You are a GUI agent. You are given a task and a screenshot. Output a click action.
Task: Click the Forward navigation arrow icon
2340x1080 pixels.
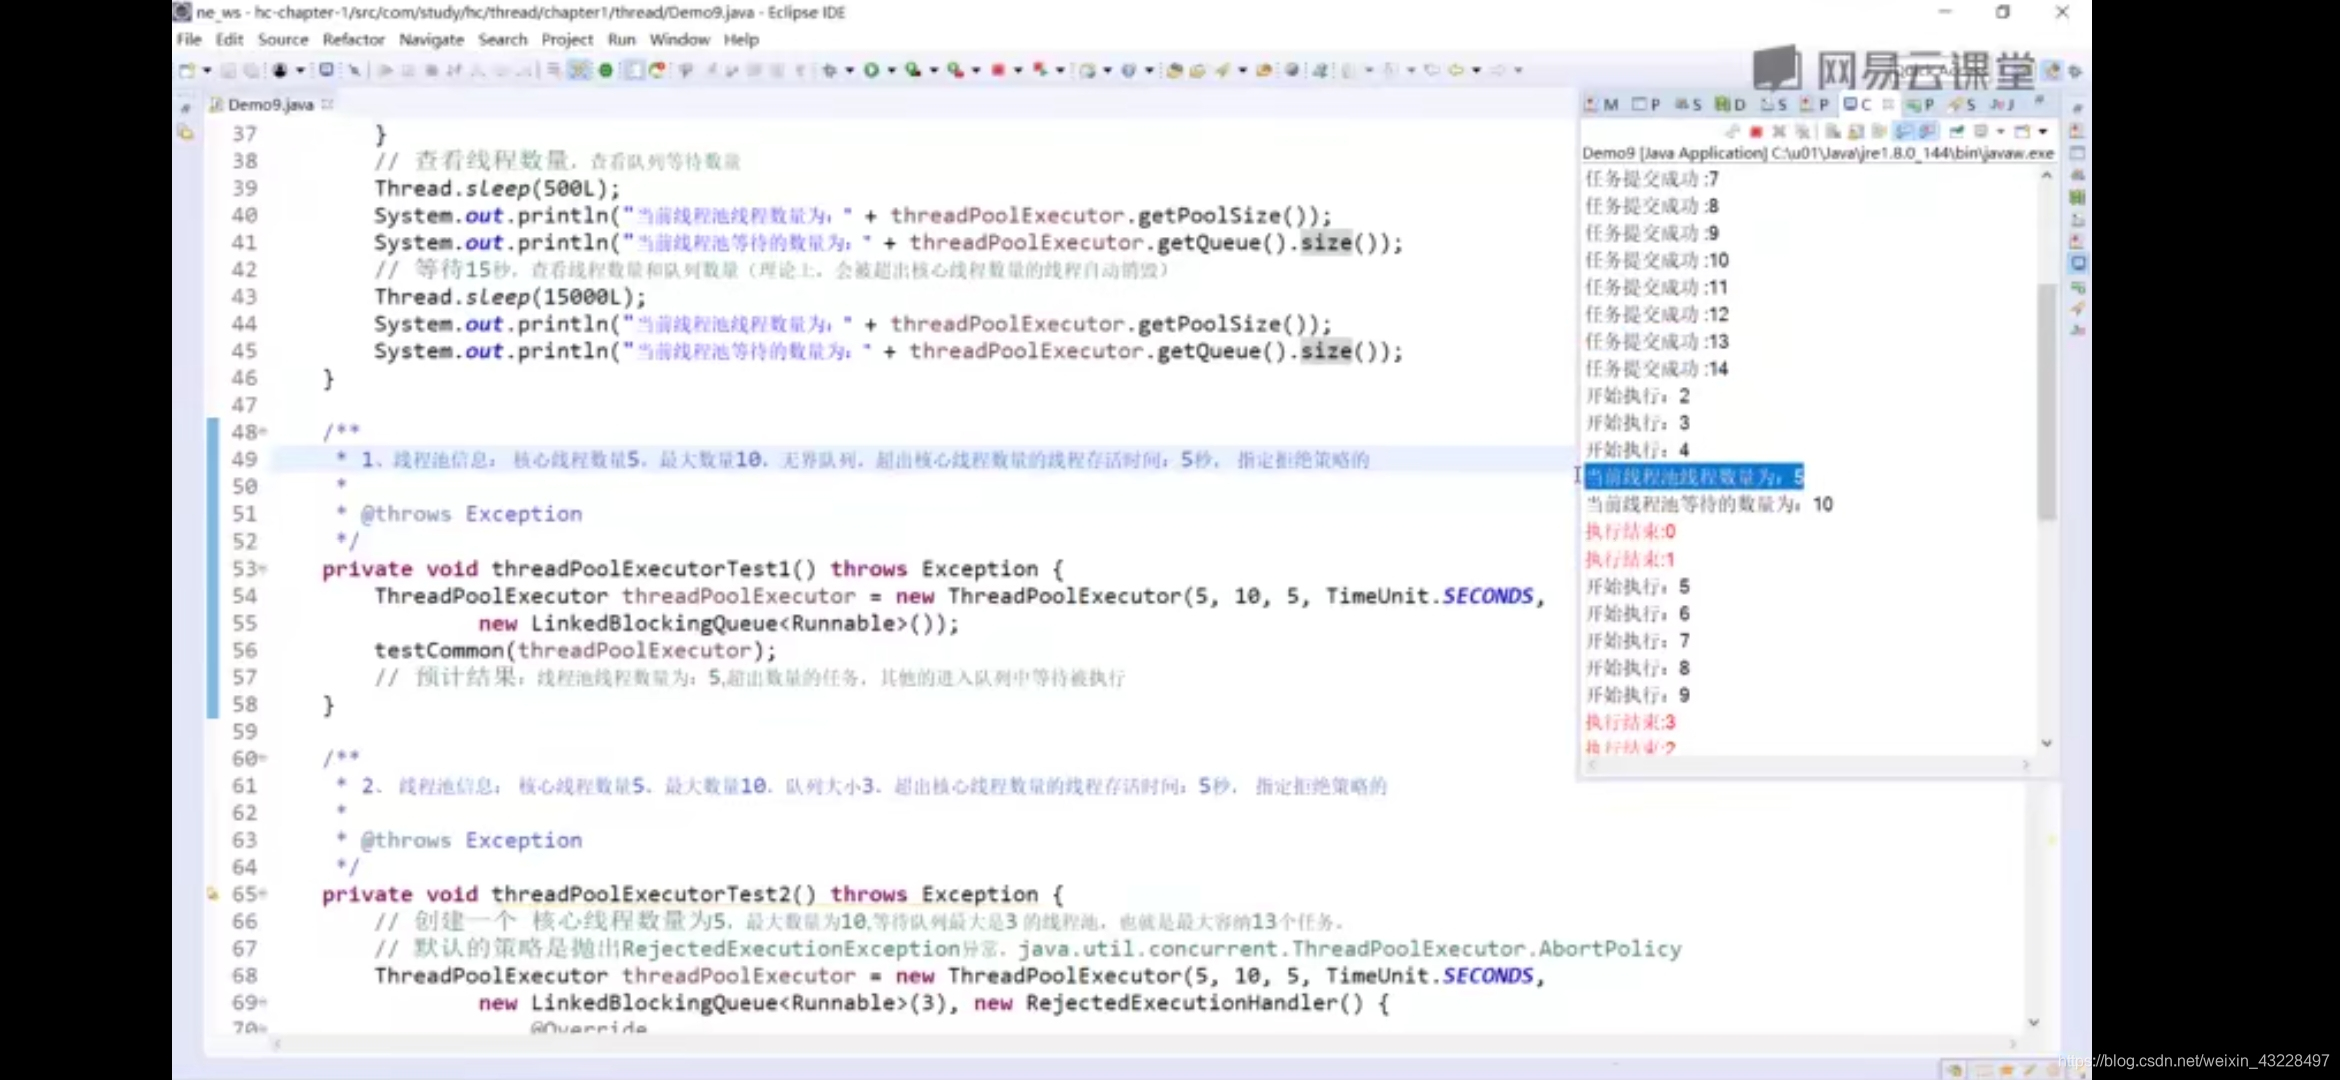[x=1497, y=70]
